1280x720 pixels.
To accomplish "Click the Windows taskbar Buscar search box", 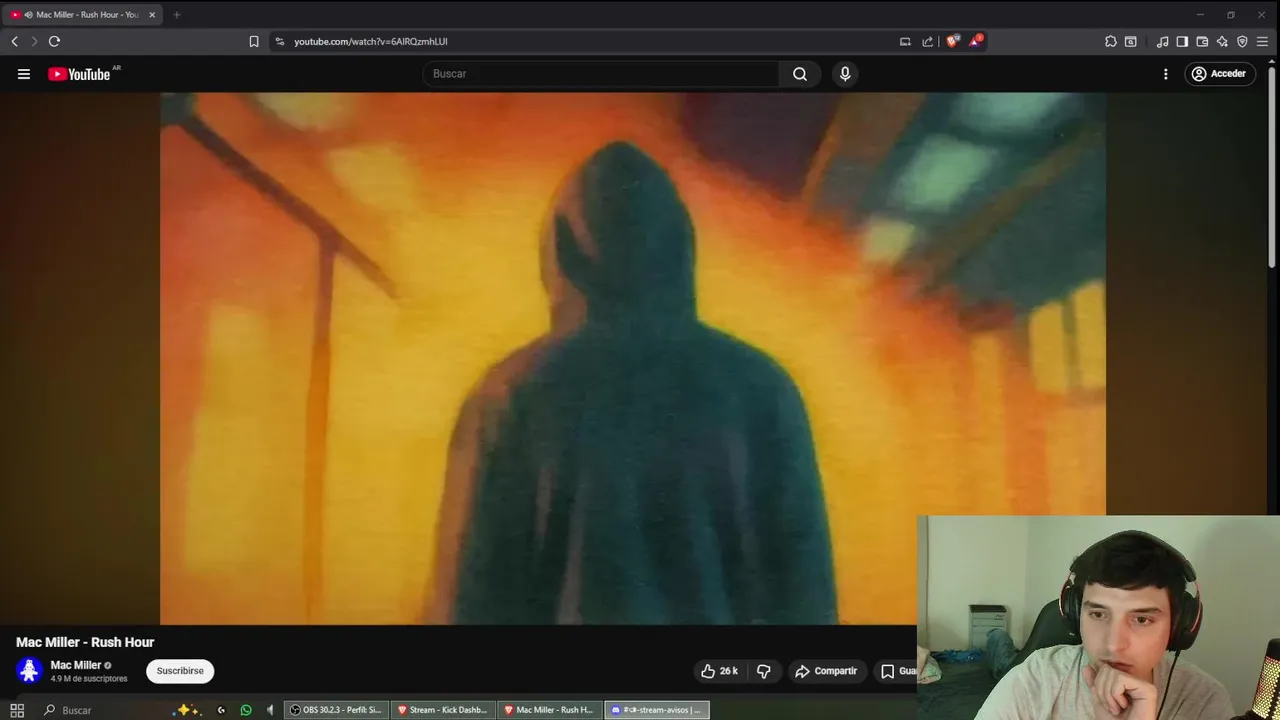I will coord(110,710).
